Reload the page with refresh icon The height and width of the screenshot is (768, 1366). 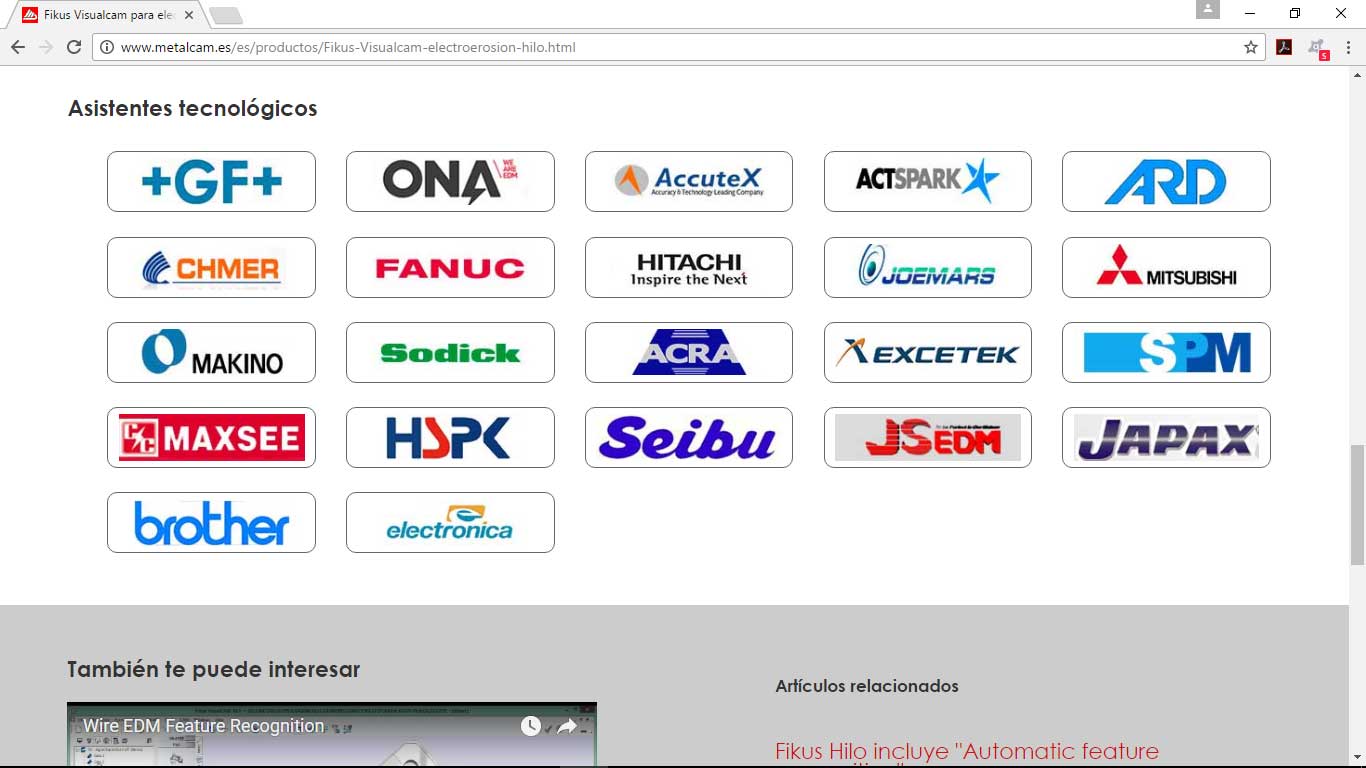(73, 47)
